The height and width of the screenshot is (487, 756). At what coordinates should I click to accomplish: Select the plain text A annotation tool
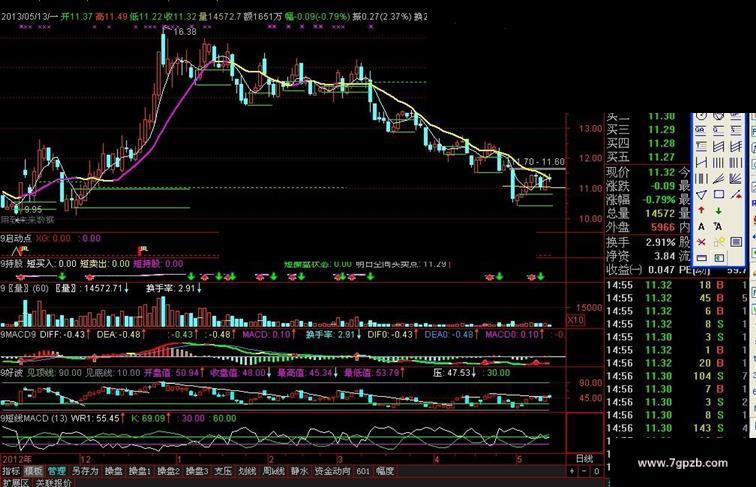click(x=702, y=227)
